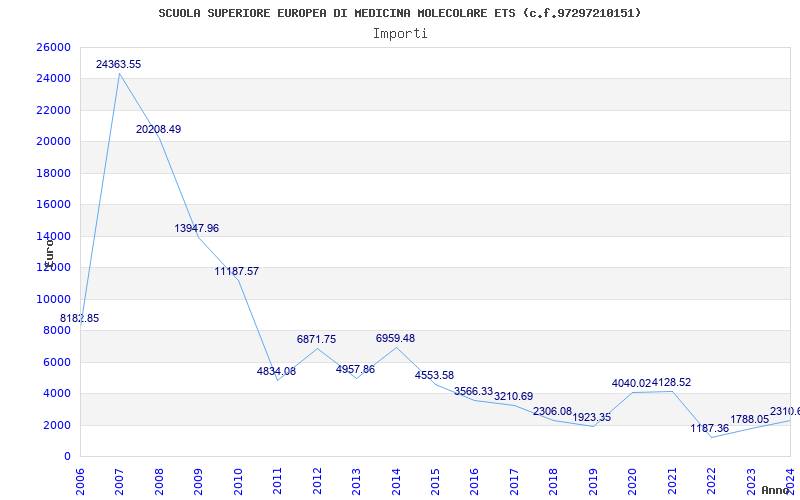Screen dimensions: 800x500
Task: Click the x-axis year 2019
Action: (x=593, y=480)
